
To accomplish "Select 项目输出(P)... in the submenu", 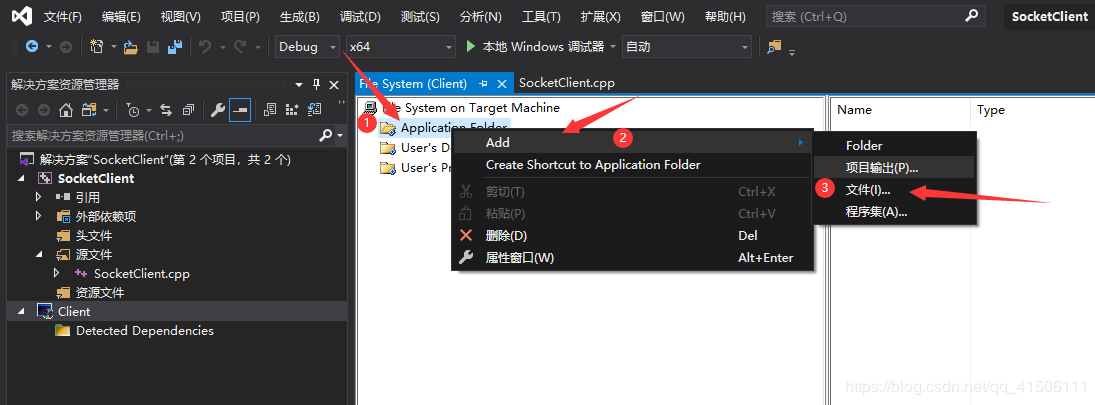I will click(894, 168).
